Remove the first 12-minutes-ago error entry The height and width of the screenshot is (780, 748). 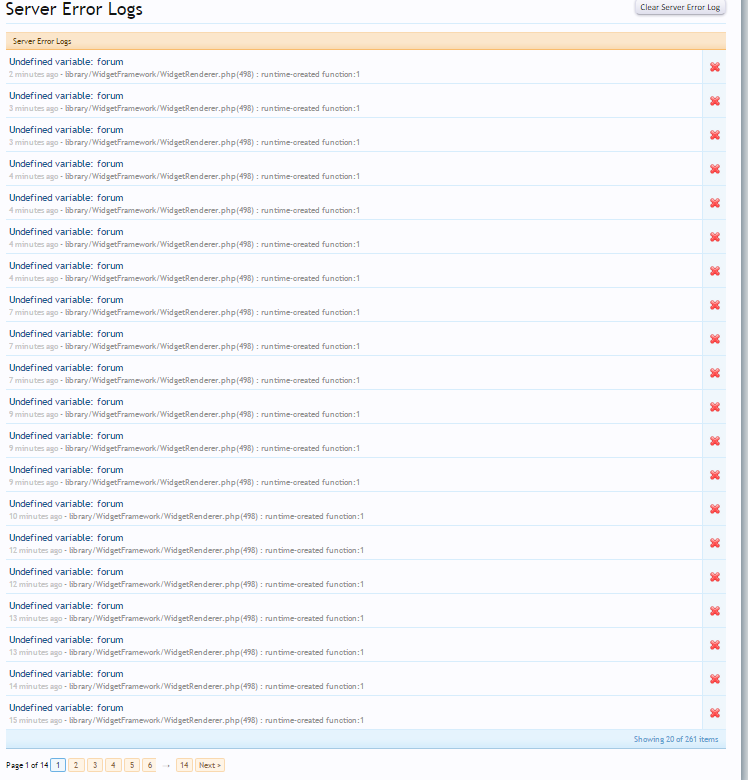click(714, 543)
